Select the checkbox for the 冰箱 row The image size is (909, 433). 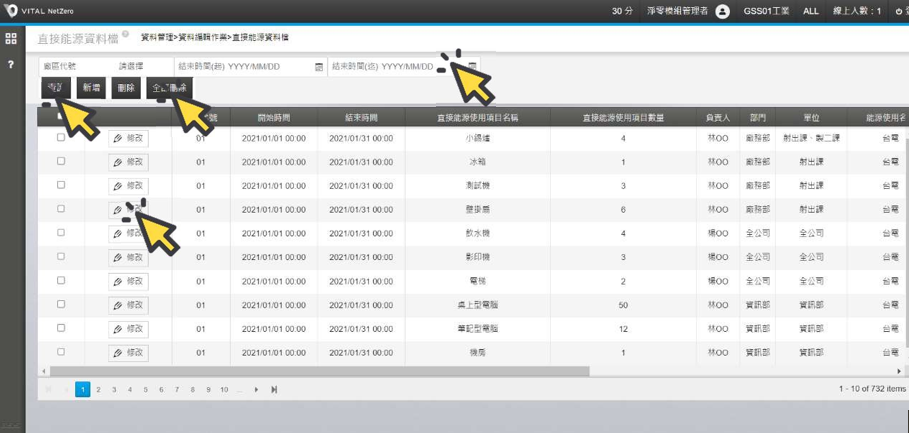[61, 161]
